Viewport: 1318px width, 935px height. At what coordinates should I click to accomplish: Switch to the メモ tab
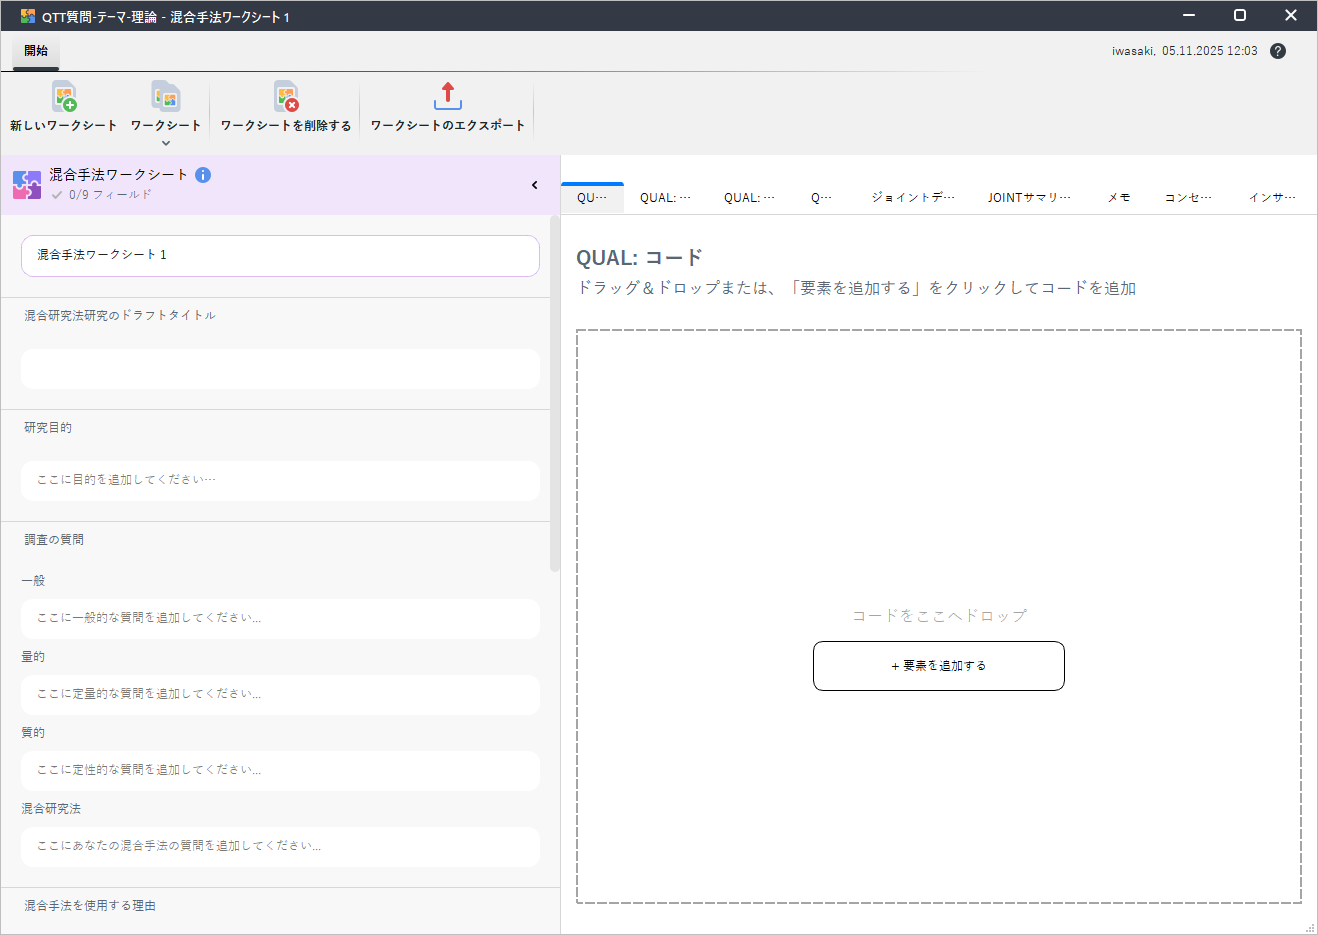click(1118, 198)
